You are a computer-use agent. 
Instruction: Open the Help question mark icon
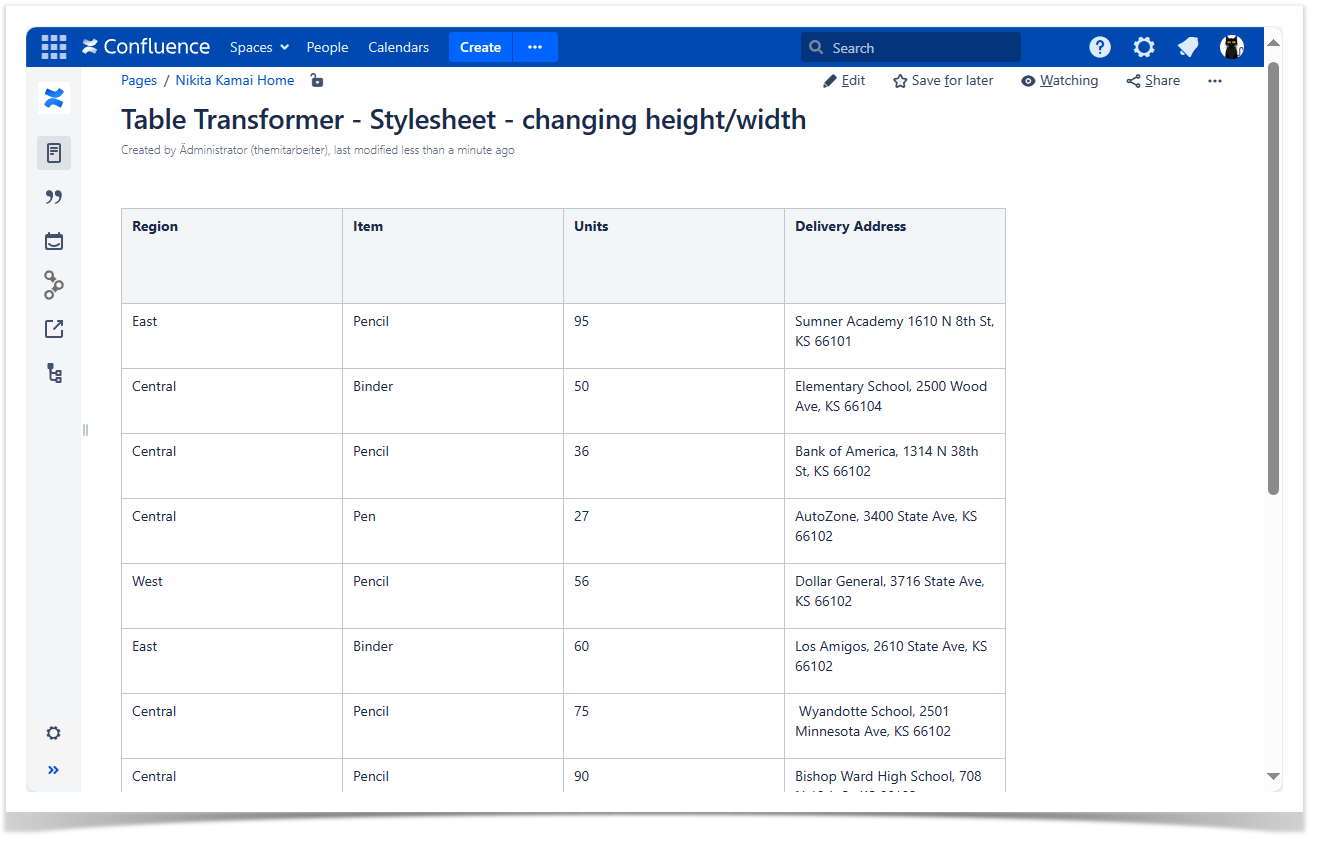[1100, 47]
